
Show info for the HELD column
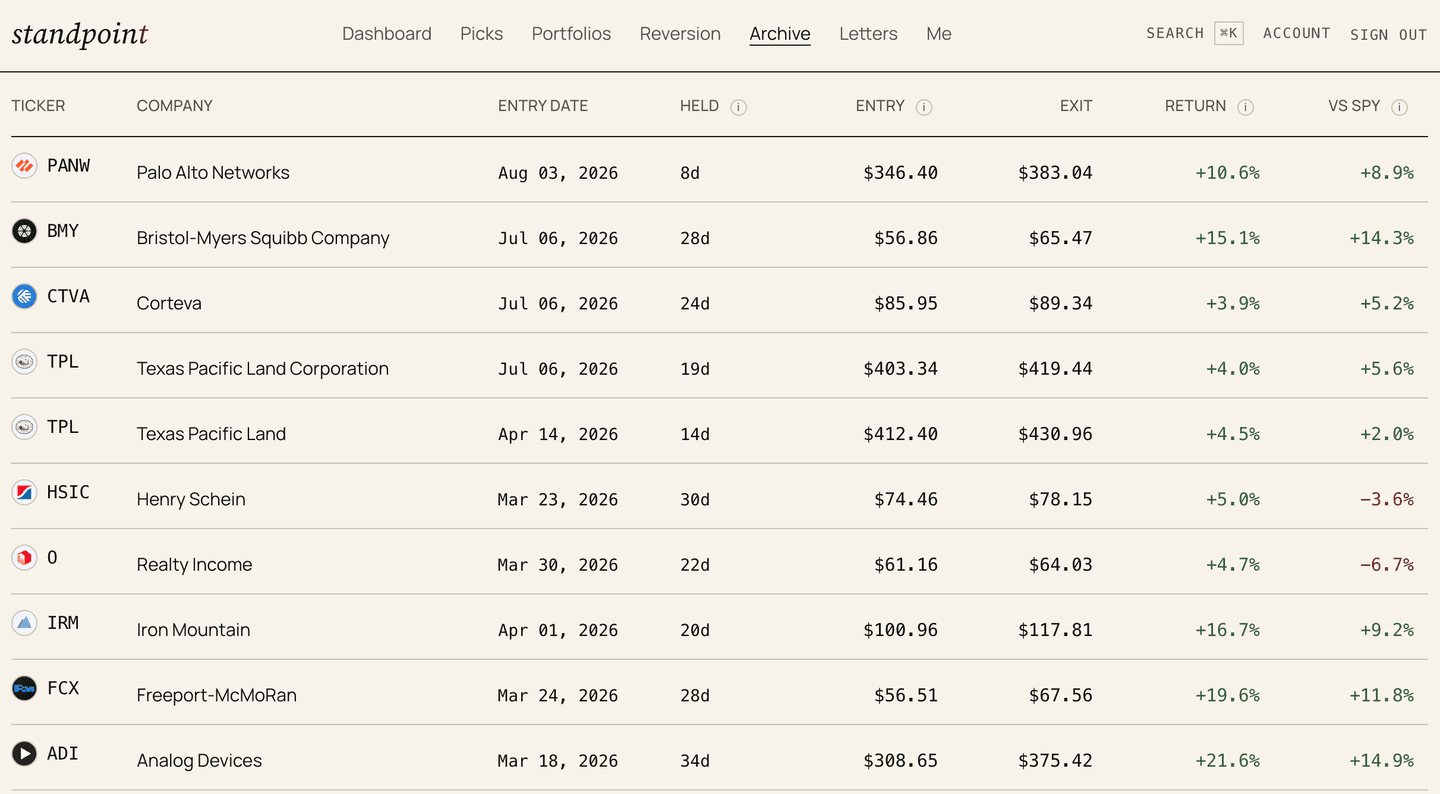point(739,107)
